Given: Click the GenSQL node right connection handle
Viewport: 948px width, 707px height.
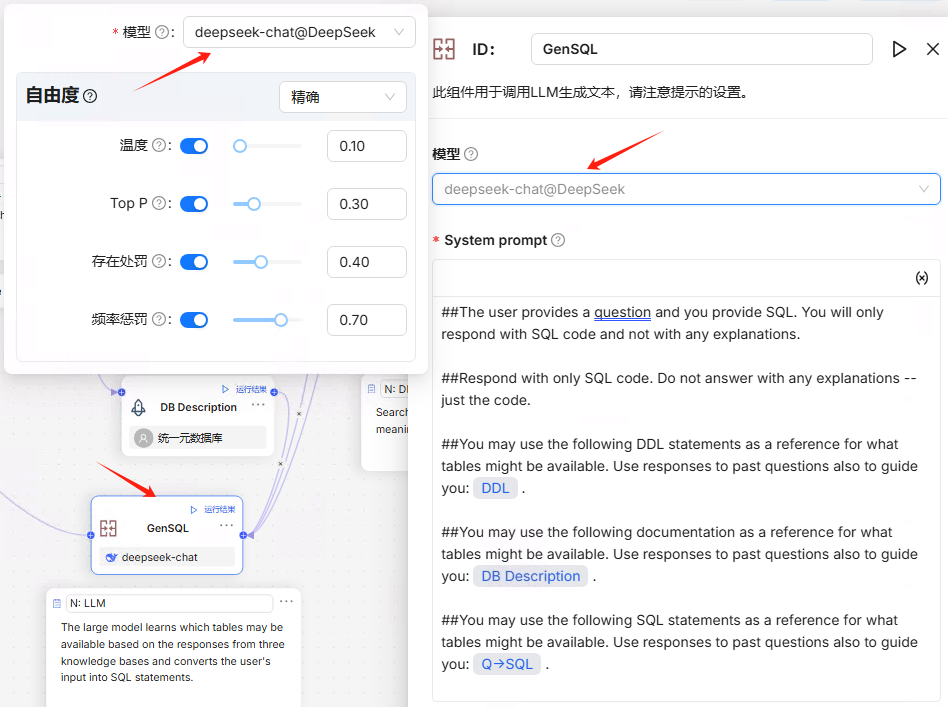Looking at the screenshot, I should pos(243,535).
